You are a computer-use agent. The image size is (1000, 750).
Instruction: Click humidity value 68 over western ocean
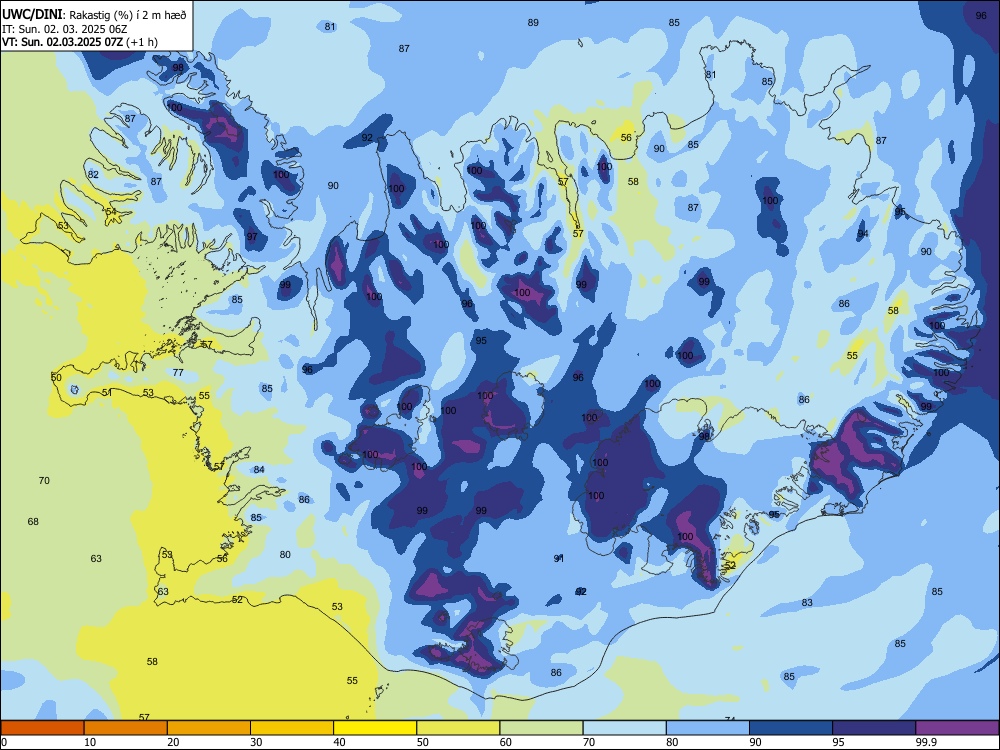[33, 522]
